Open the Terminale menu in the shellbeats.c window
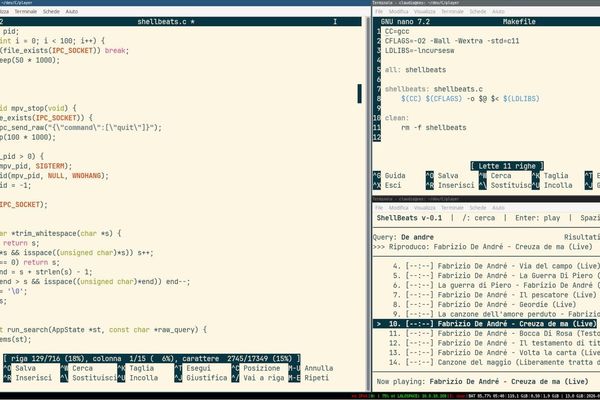 coord(26,11)
